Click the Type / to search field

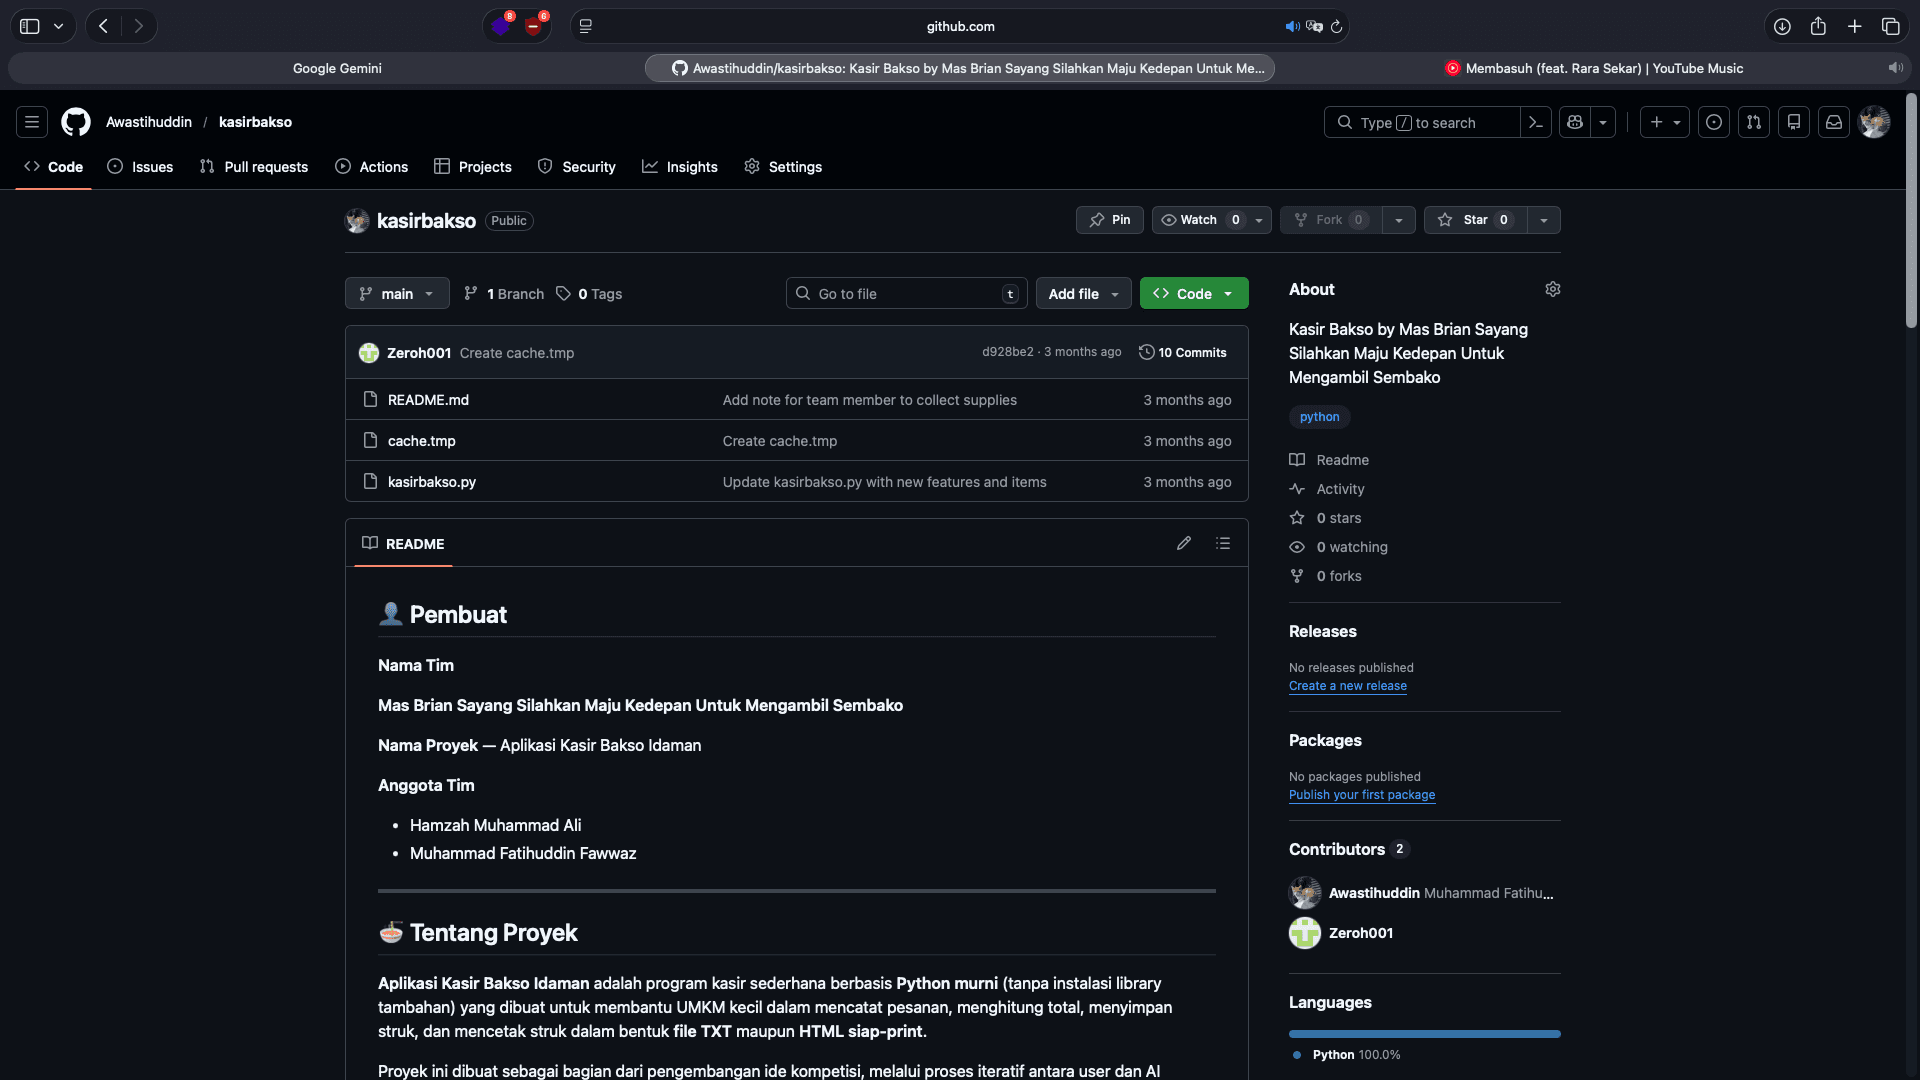tap(1422, 122)
